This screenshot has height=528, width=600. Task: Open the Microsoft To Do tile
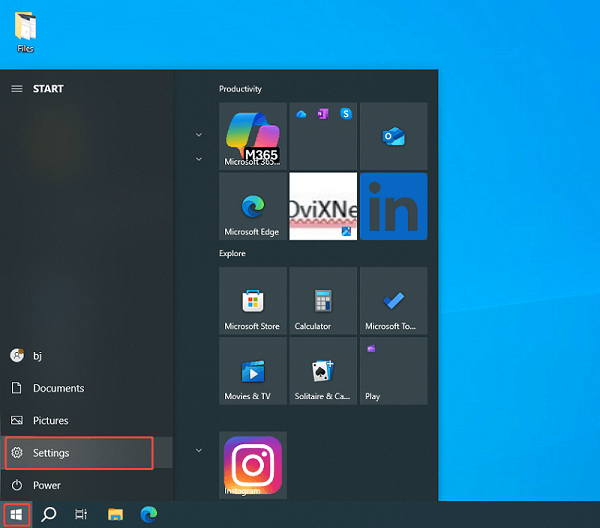click(x=393, y=301)
